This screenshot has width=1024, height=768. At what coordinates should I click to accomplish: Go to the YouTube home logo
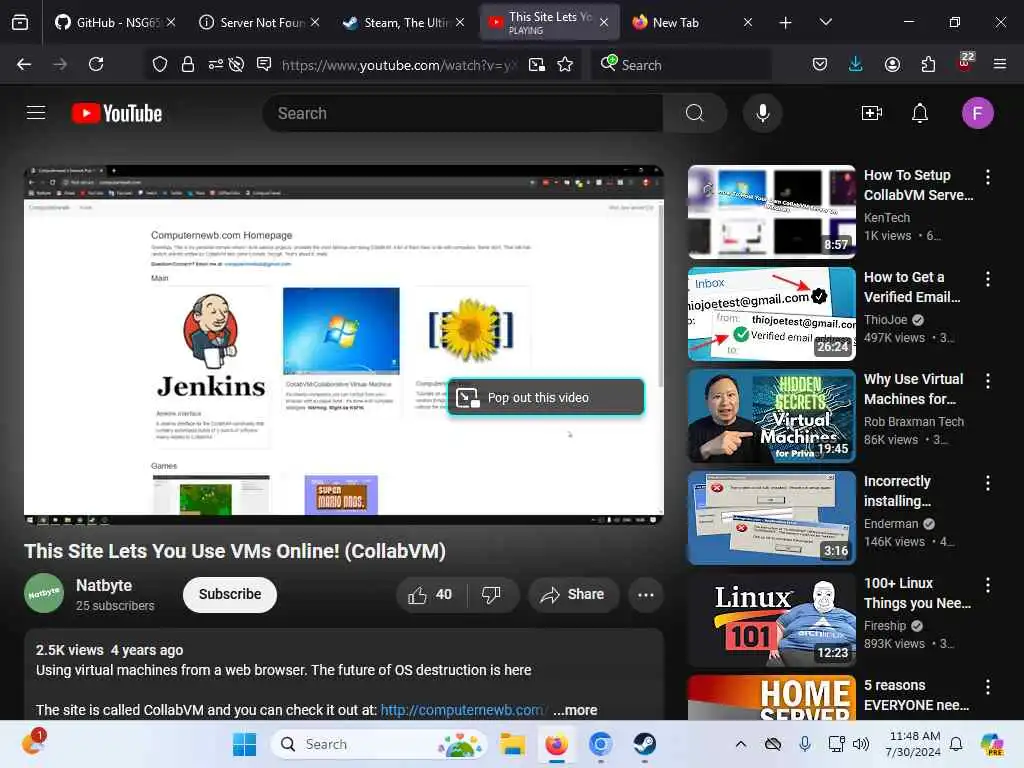click(x=117, y=113)
